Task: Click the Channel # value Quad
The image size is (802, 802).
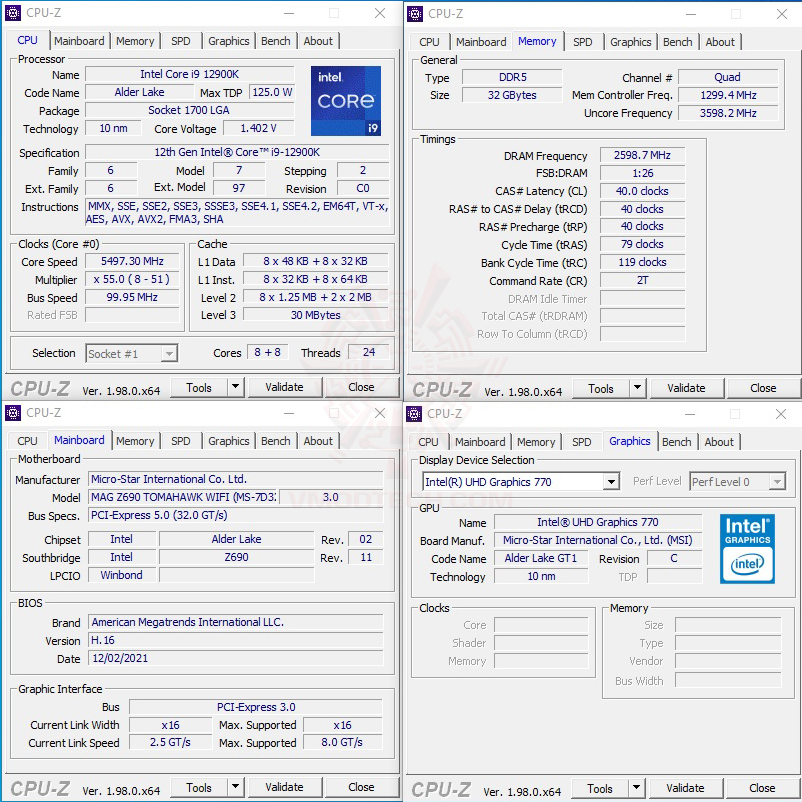Action: (727, 77)
